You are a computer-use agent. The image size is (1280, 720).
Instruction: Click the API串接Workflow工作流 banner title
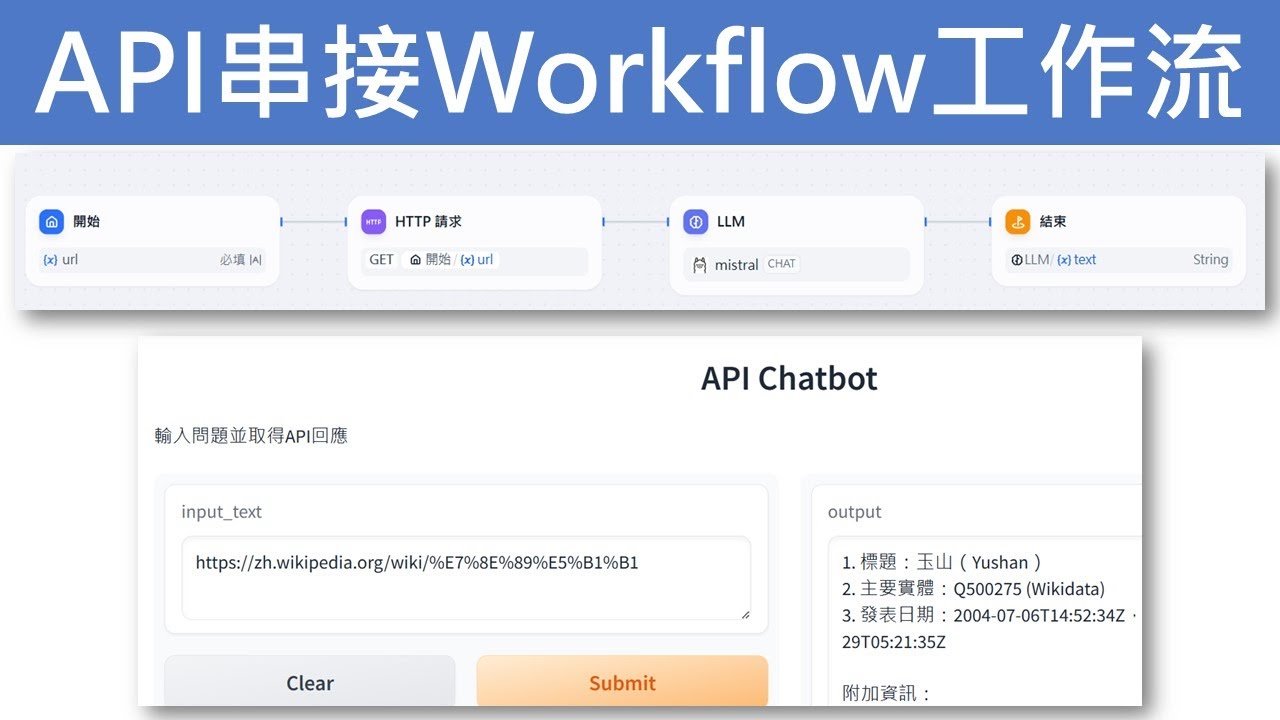tap(640, 74)
